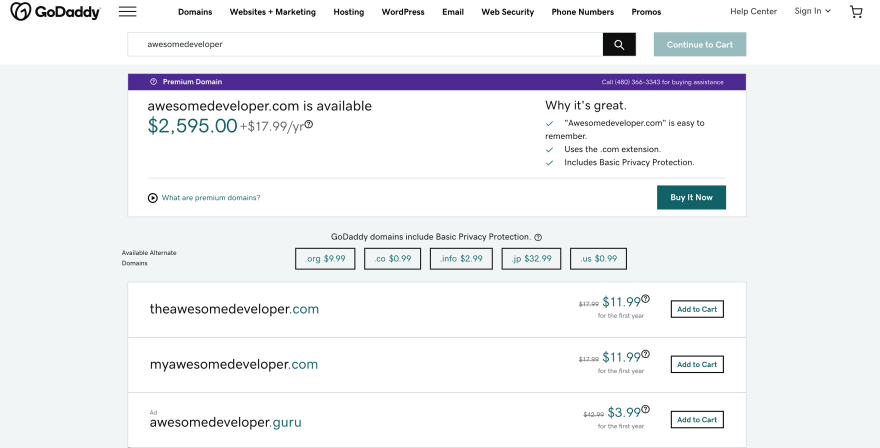
Task: Expand the Sign In dropdown
Action: [x=812, y=11]
